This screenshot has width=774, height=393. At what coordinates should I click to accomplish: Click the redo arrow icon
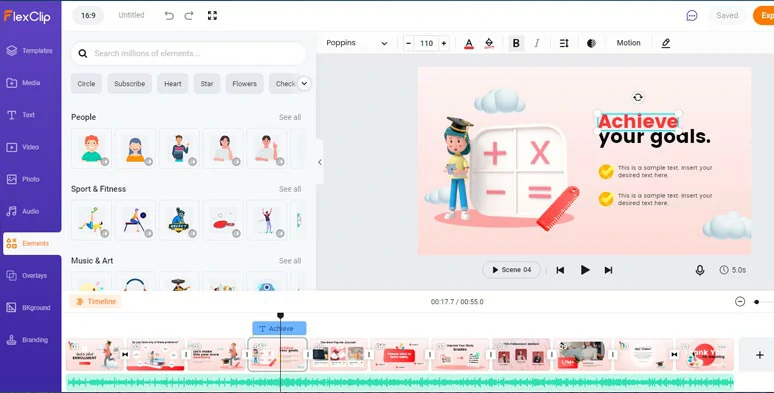coord(189,15)
